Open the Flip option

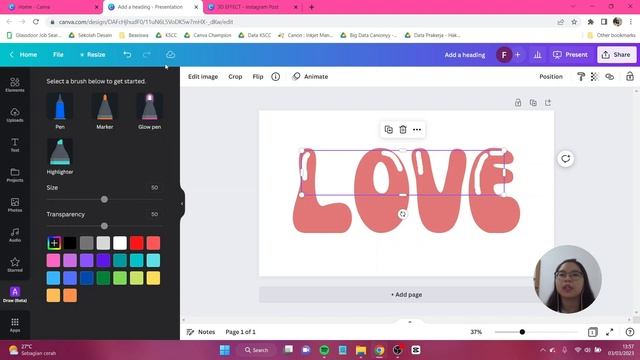pyautogui.click(x=258, y=76)
